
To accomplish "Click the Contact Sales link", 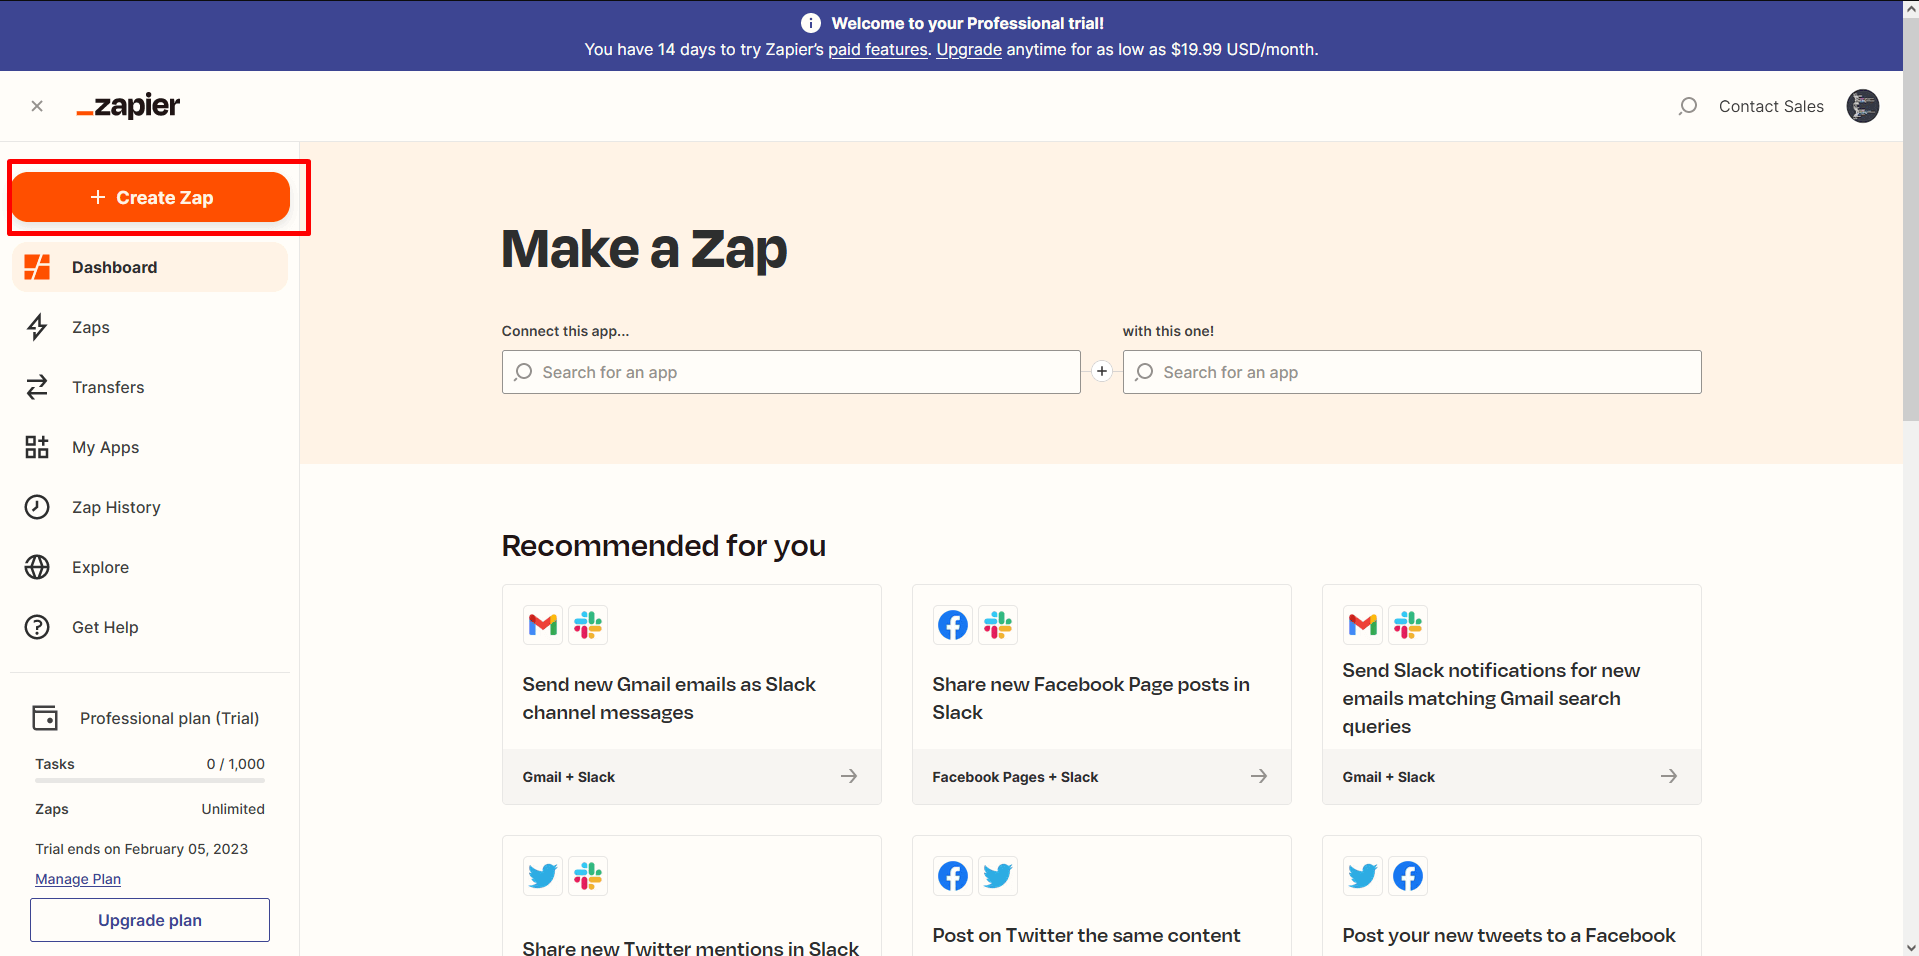I will [1770, 106].
